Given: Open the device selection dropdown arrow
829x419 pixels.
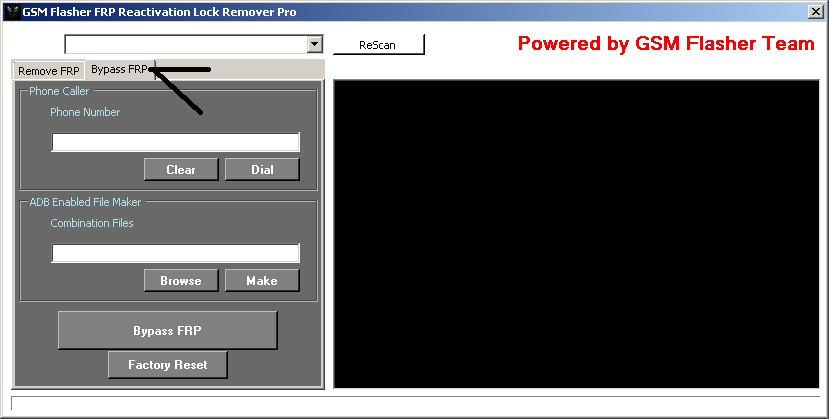Looking at the screenshot, I should (315, 44).
